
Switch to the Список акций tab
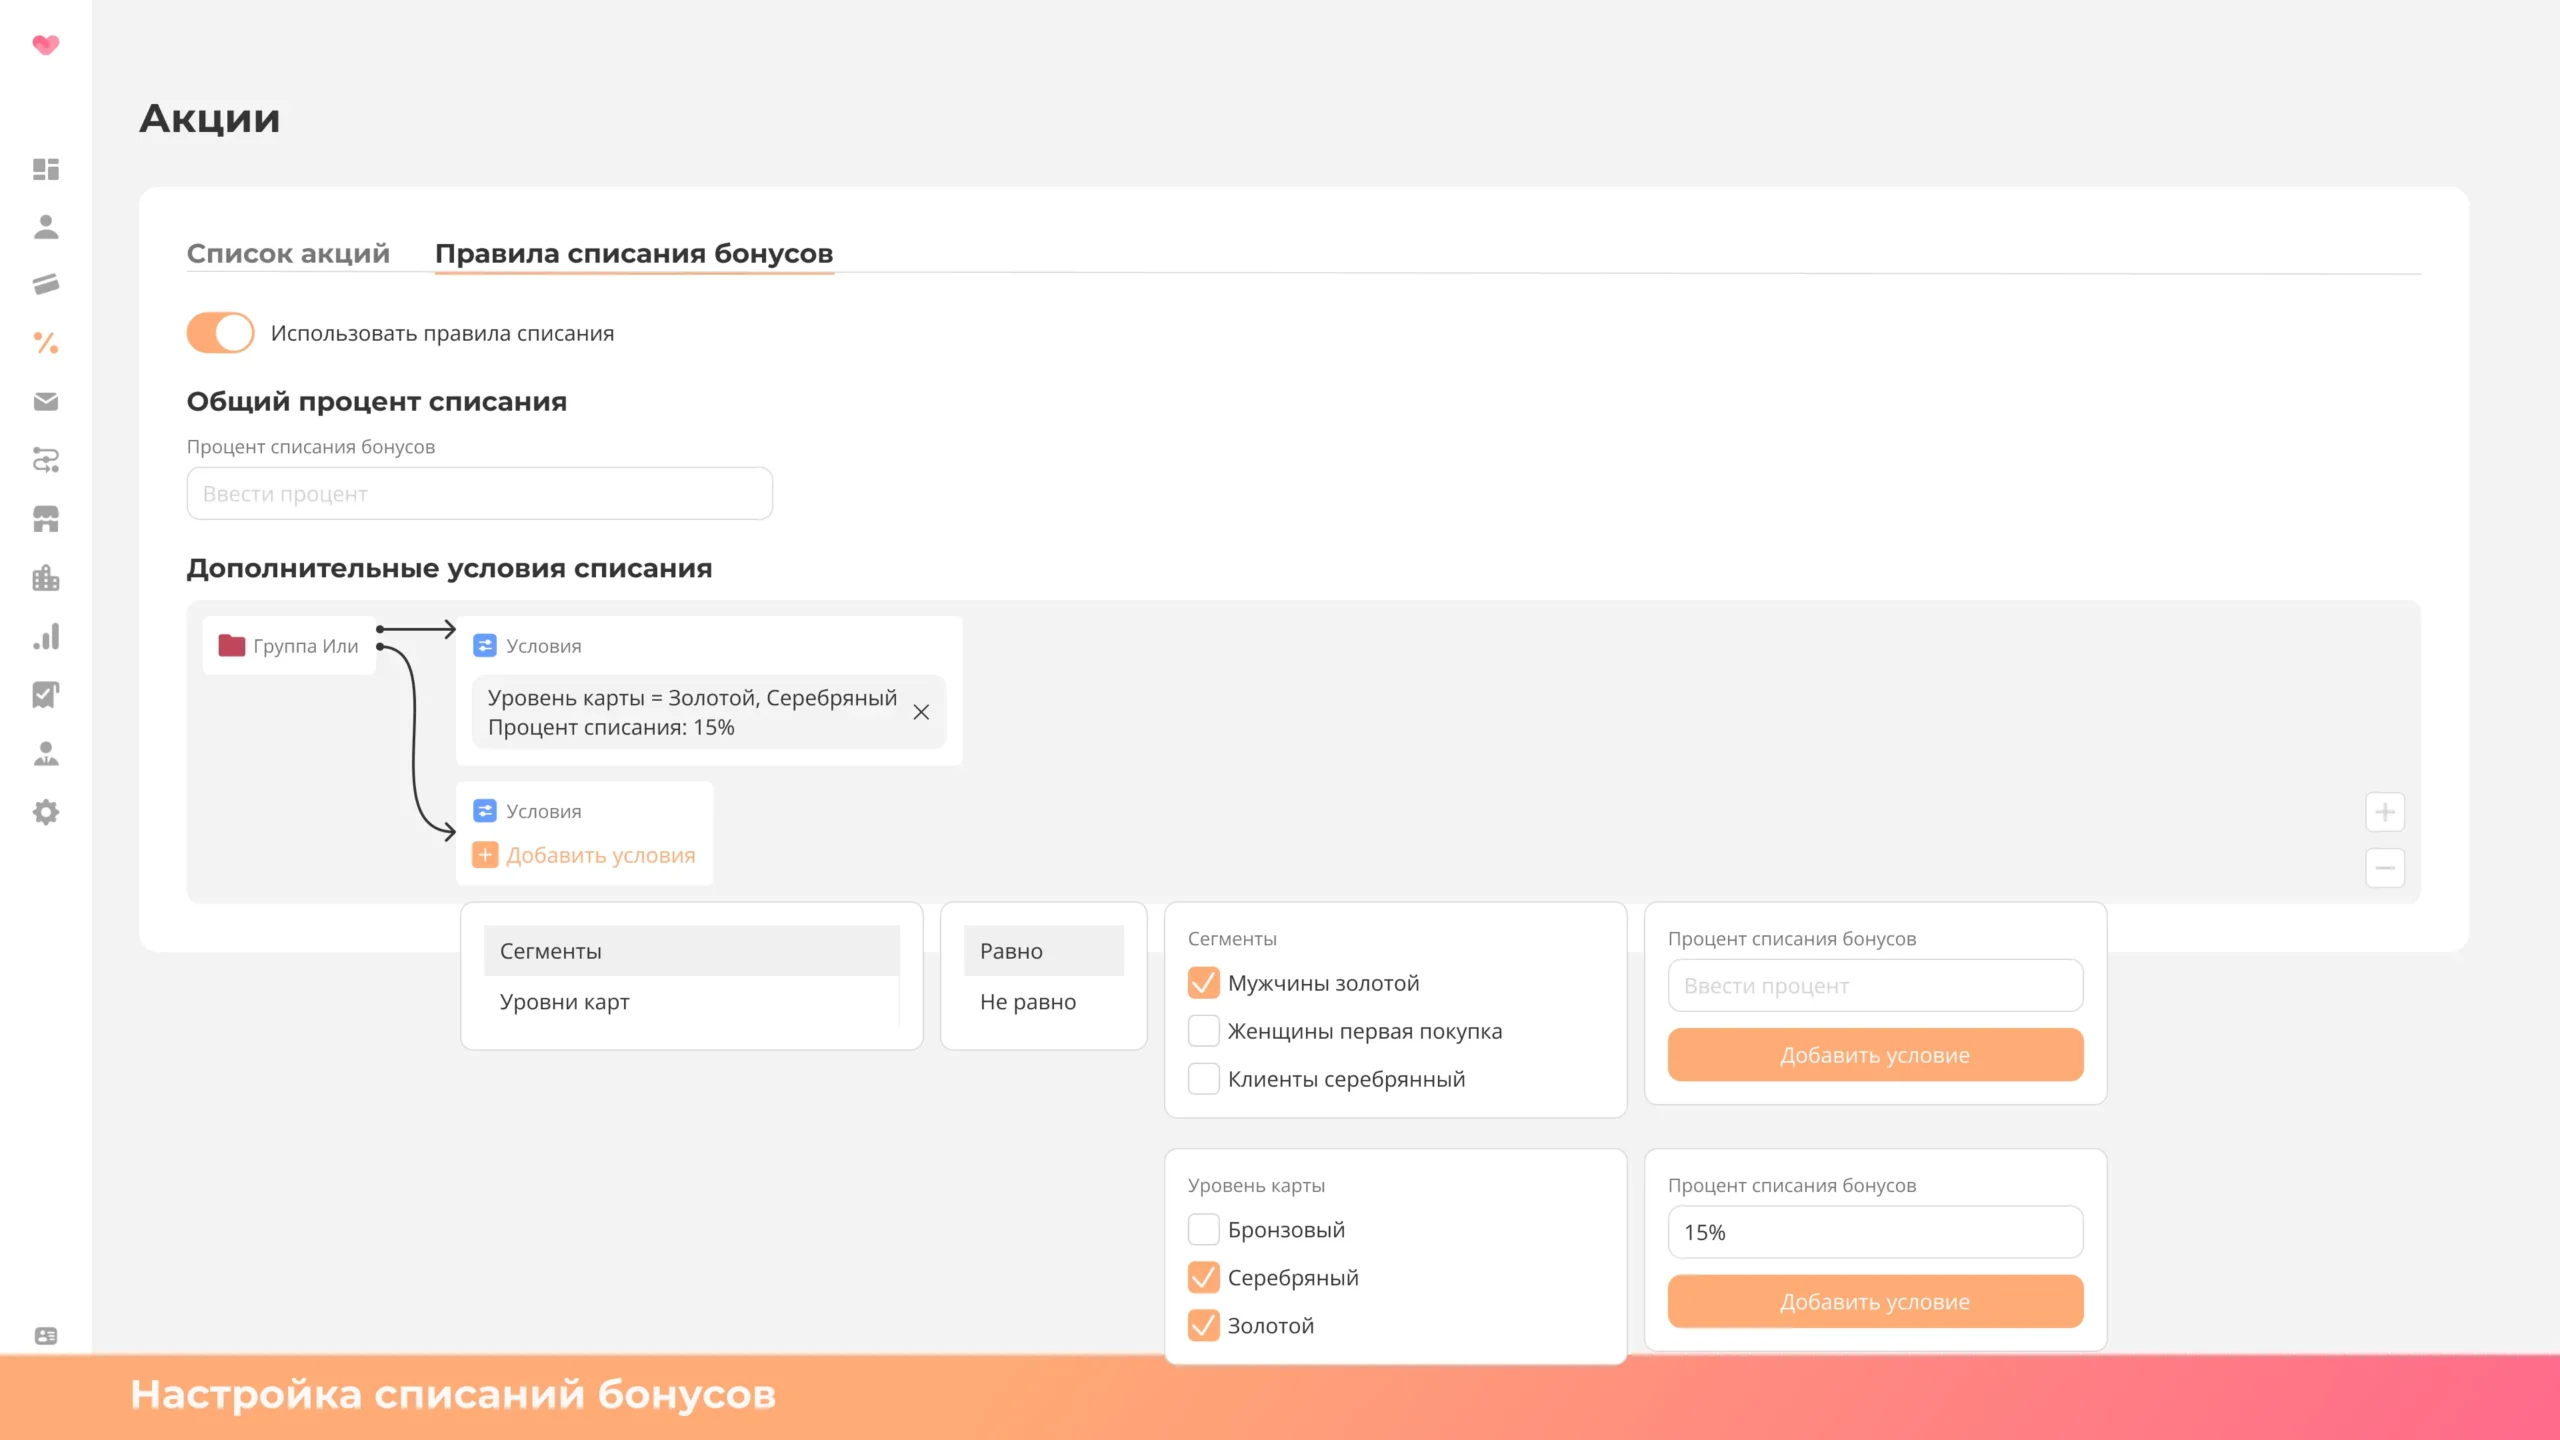click(x=288, y=253)
